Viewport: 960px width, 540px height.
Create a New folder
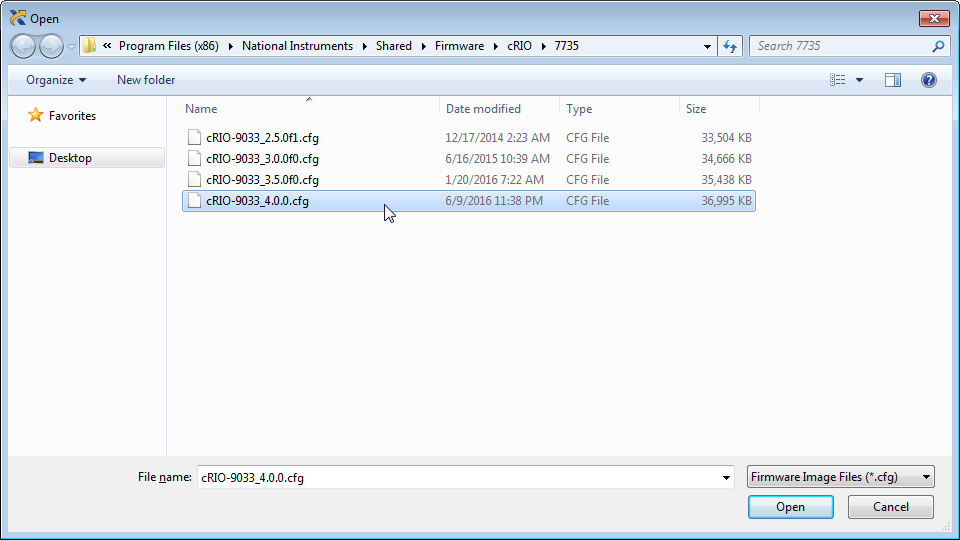[146, 80]
